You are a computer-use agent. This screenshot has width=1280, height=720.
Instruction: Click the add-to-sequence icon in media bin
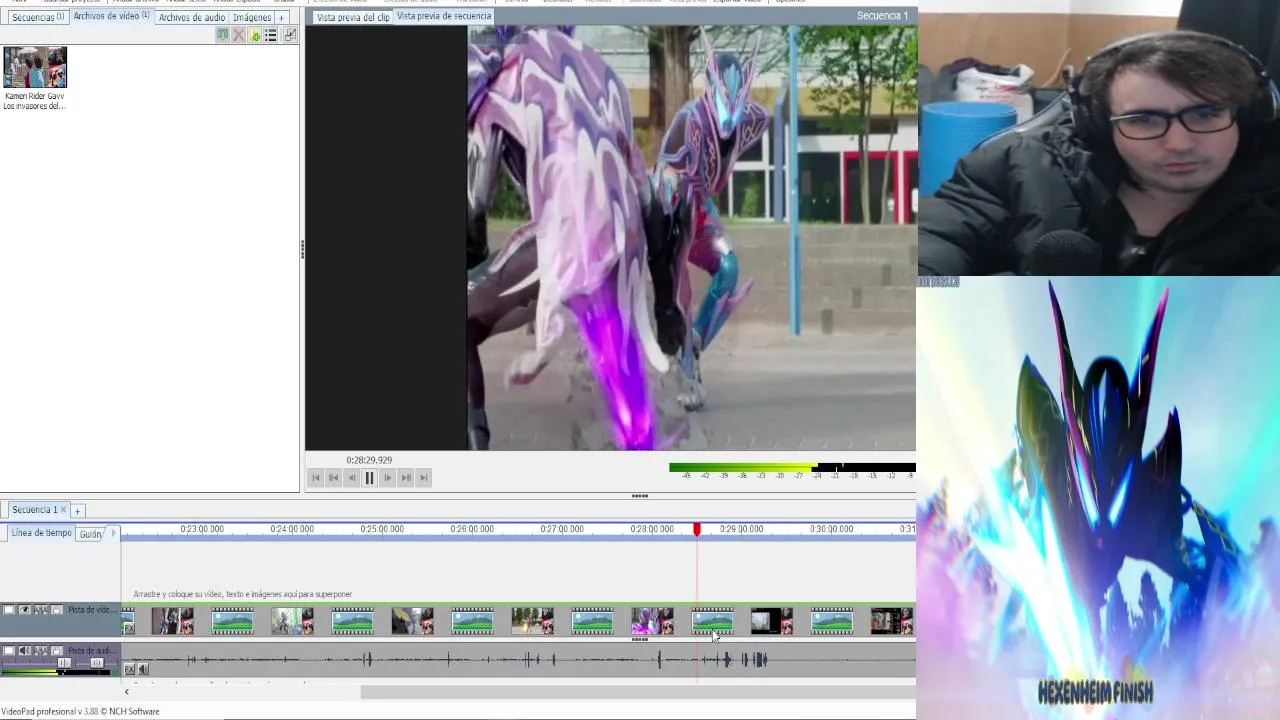223,35
